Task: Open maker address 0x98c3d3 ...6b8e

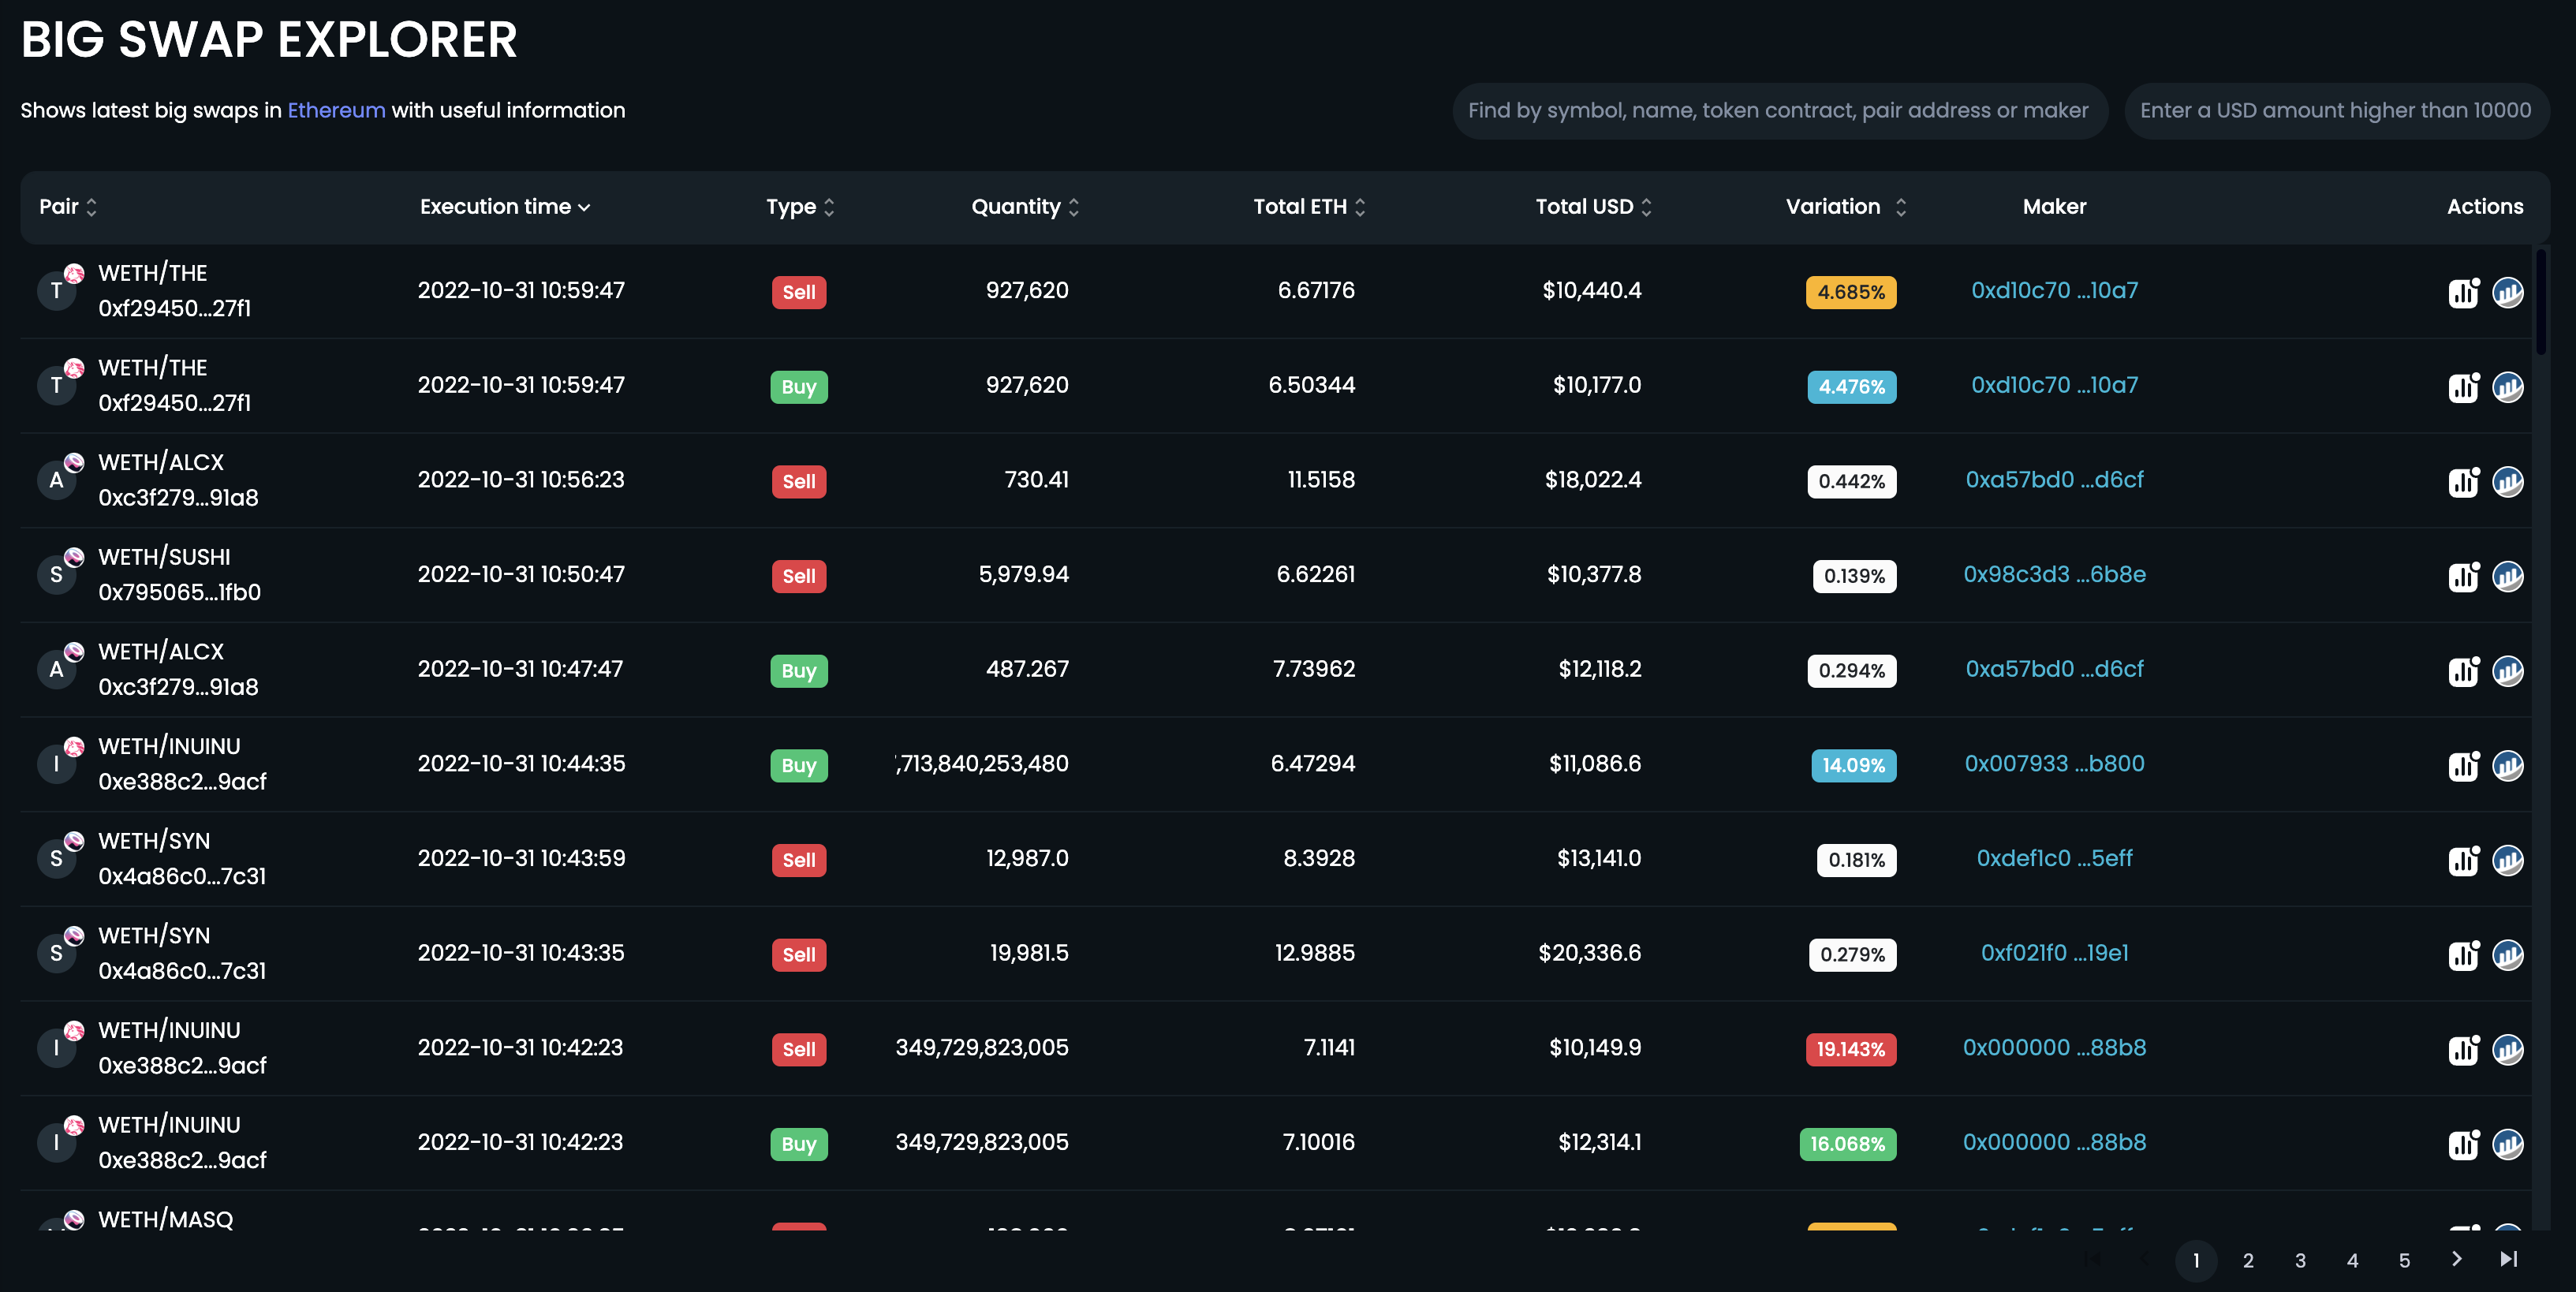Action: click(x=2054, y=574)
